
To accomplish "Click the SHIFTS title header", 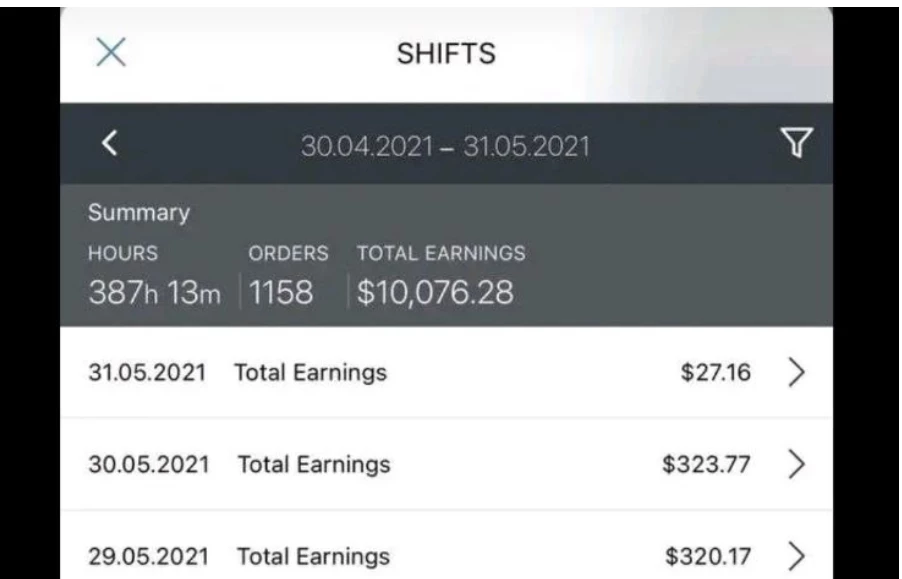I will tap(446, 53).
